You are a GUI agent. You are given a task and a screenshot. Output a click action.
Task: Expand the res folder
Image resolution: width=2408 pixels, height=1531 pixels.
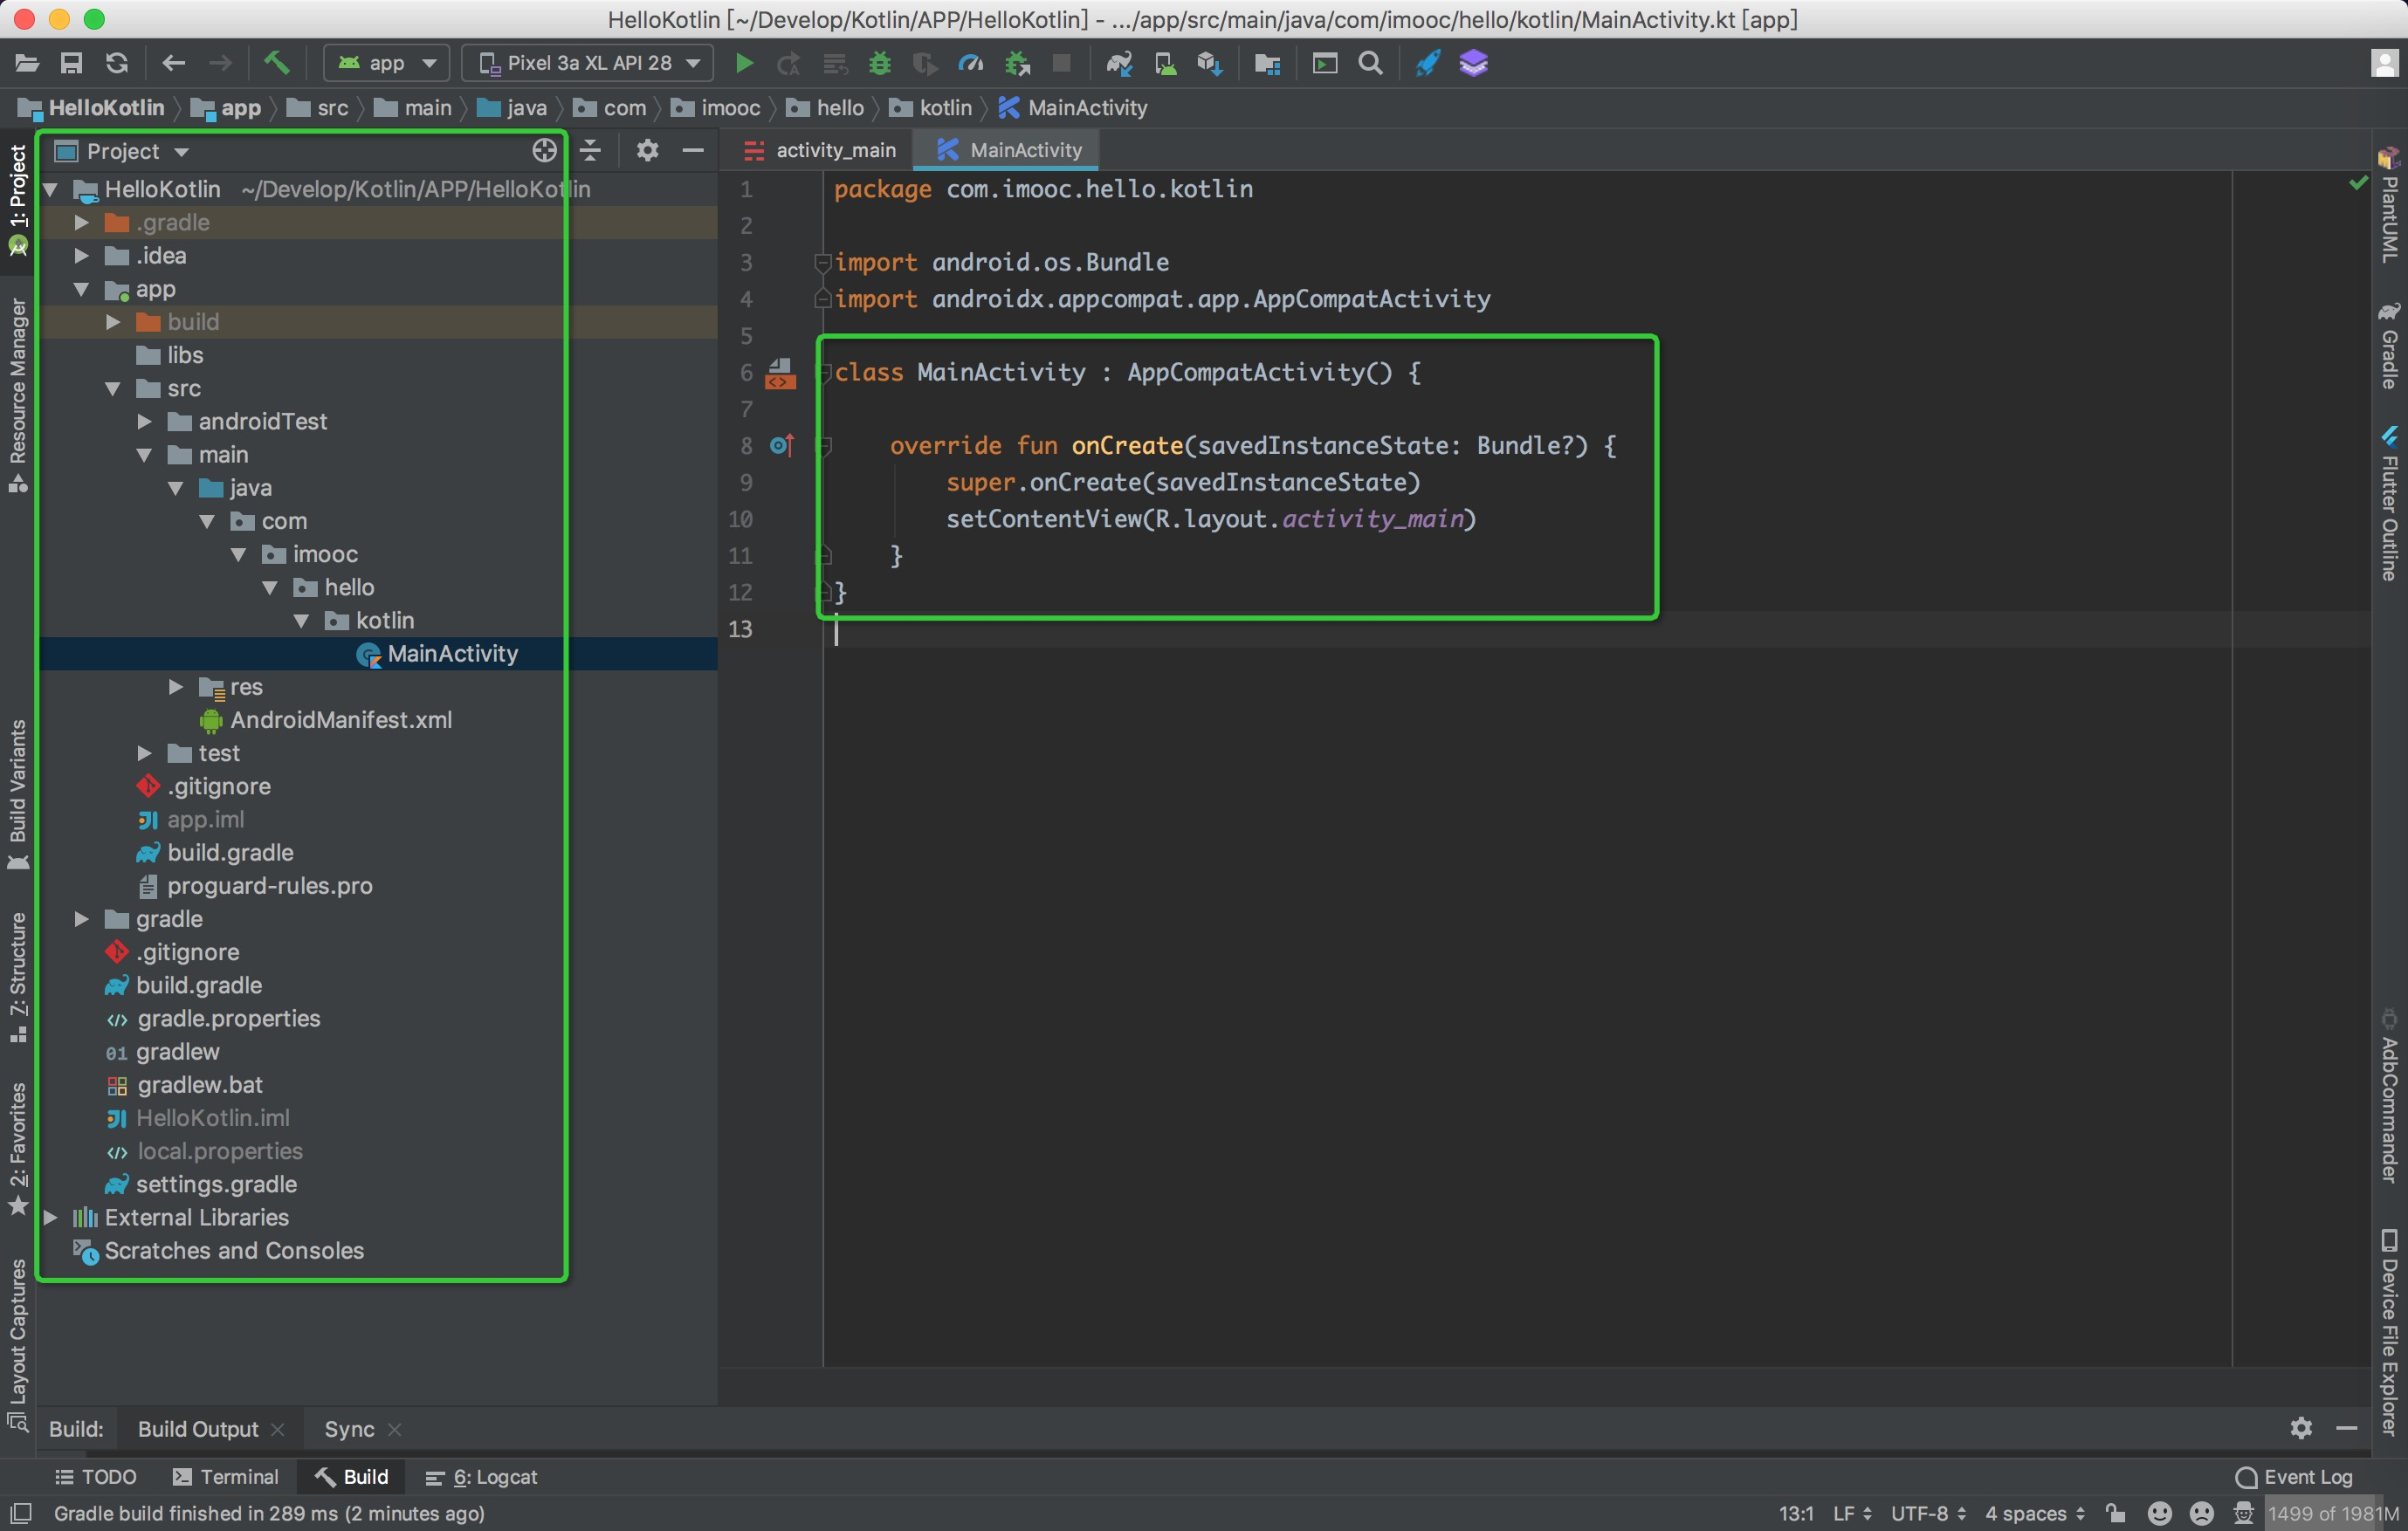coord(176,687)
